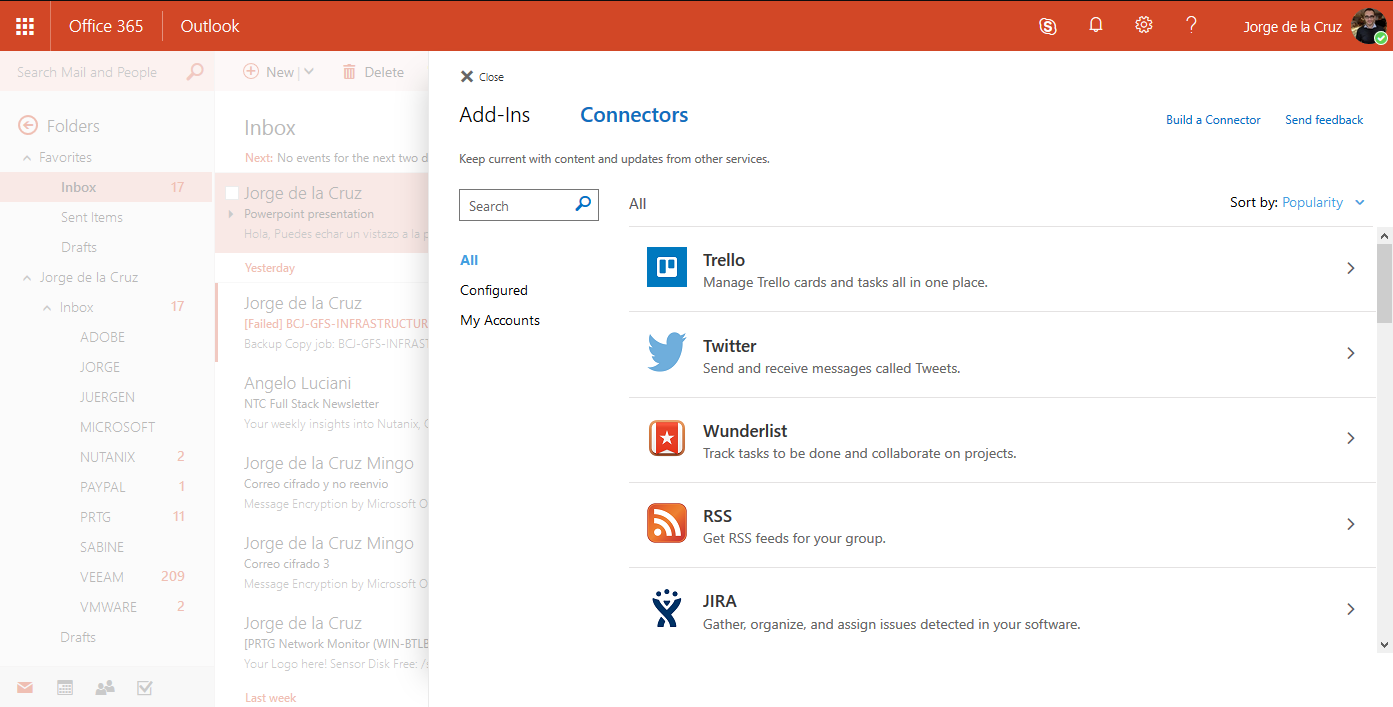Click the help question mark icon
This screenshot has height=707, width=1393.
click(1191, 25)
